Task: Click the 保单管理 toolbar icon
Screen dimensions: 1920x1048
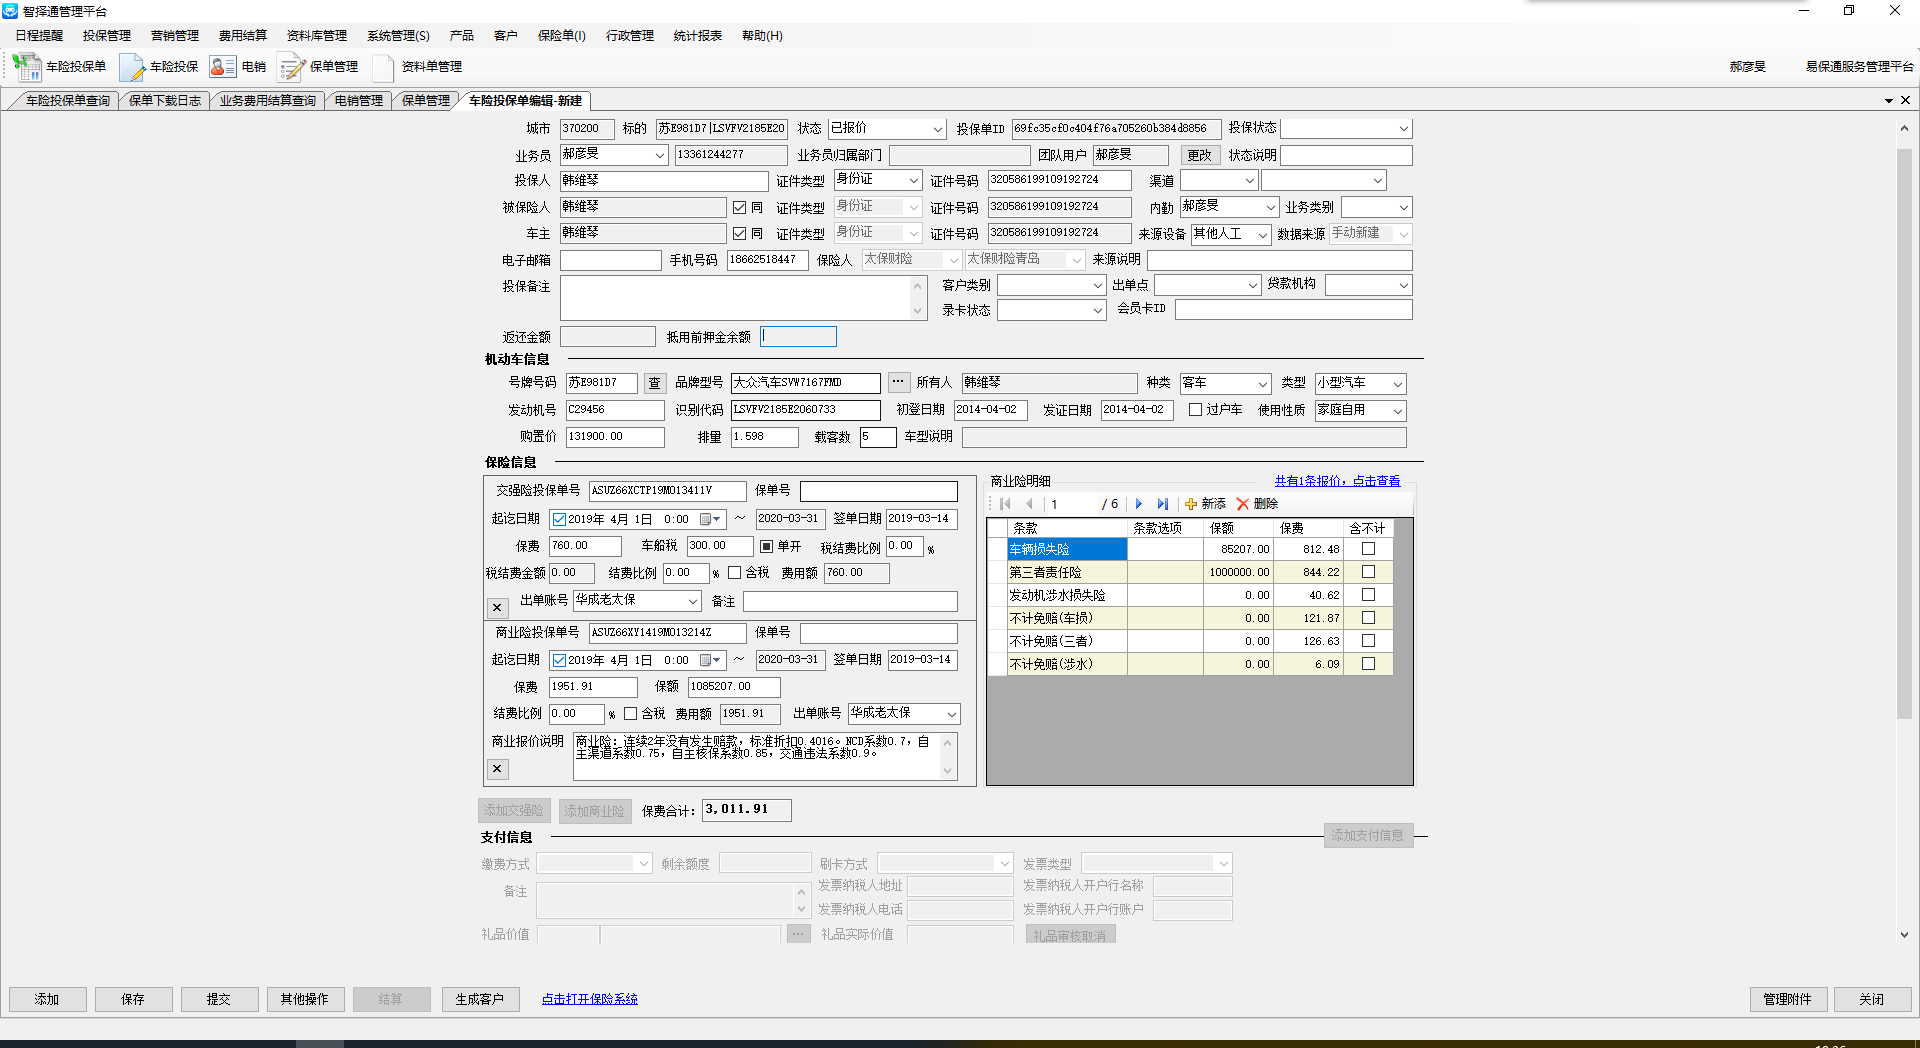Action: click(291, 67)
